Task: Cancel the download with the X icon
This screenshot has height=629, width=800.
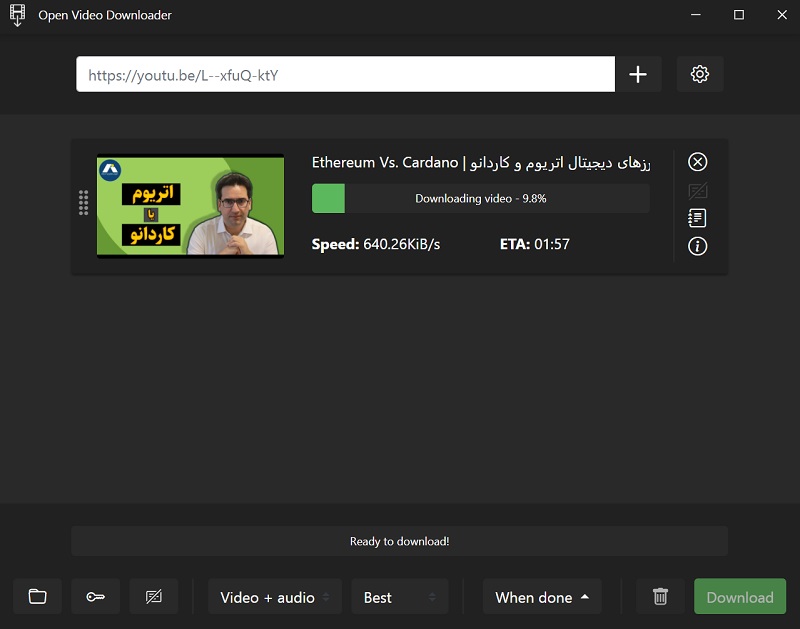Action: pos(698,162)
